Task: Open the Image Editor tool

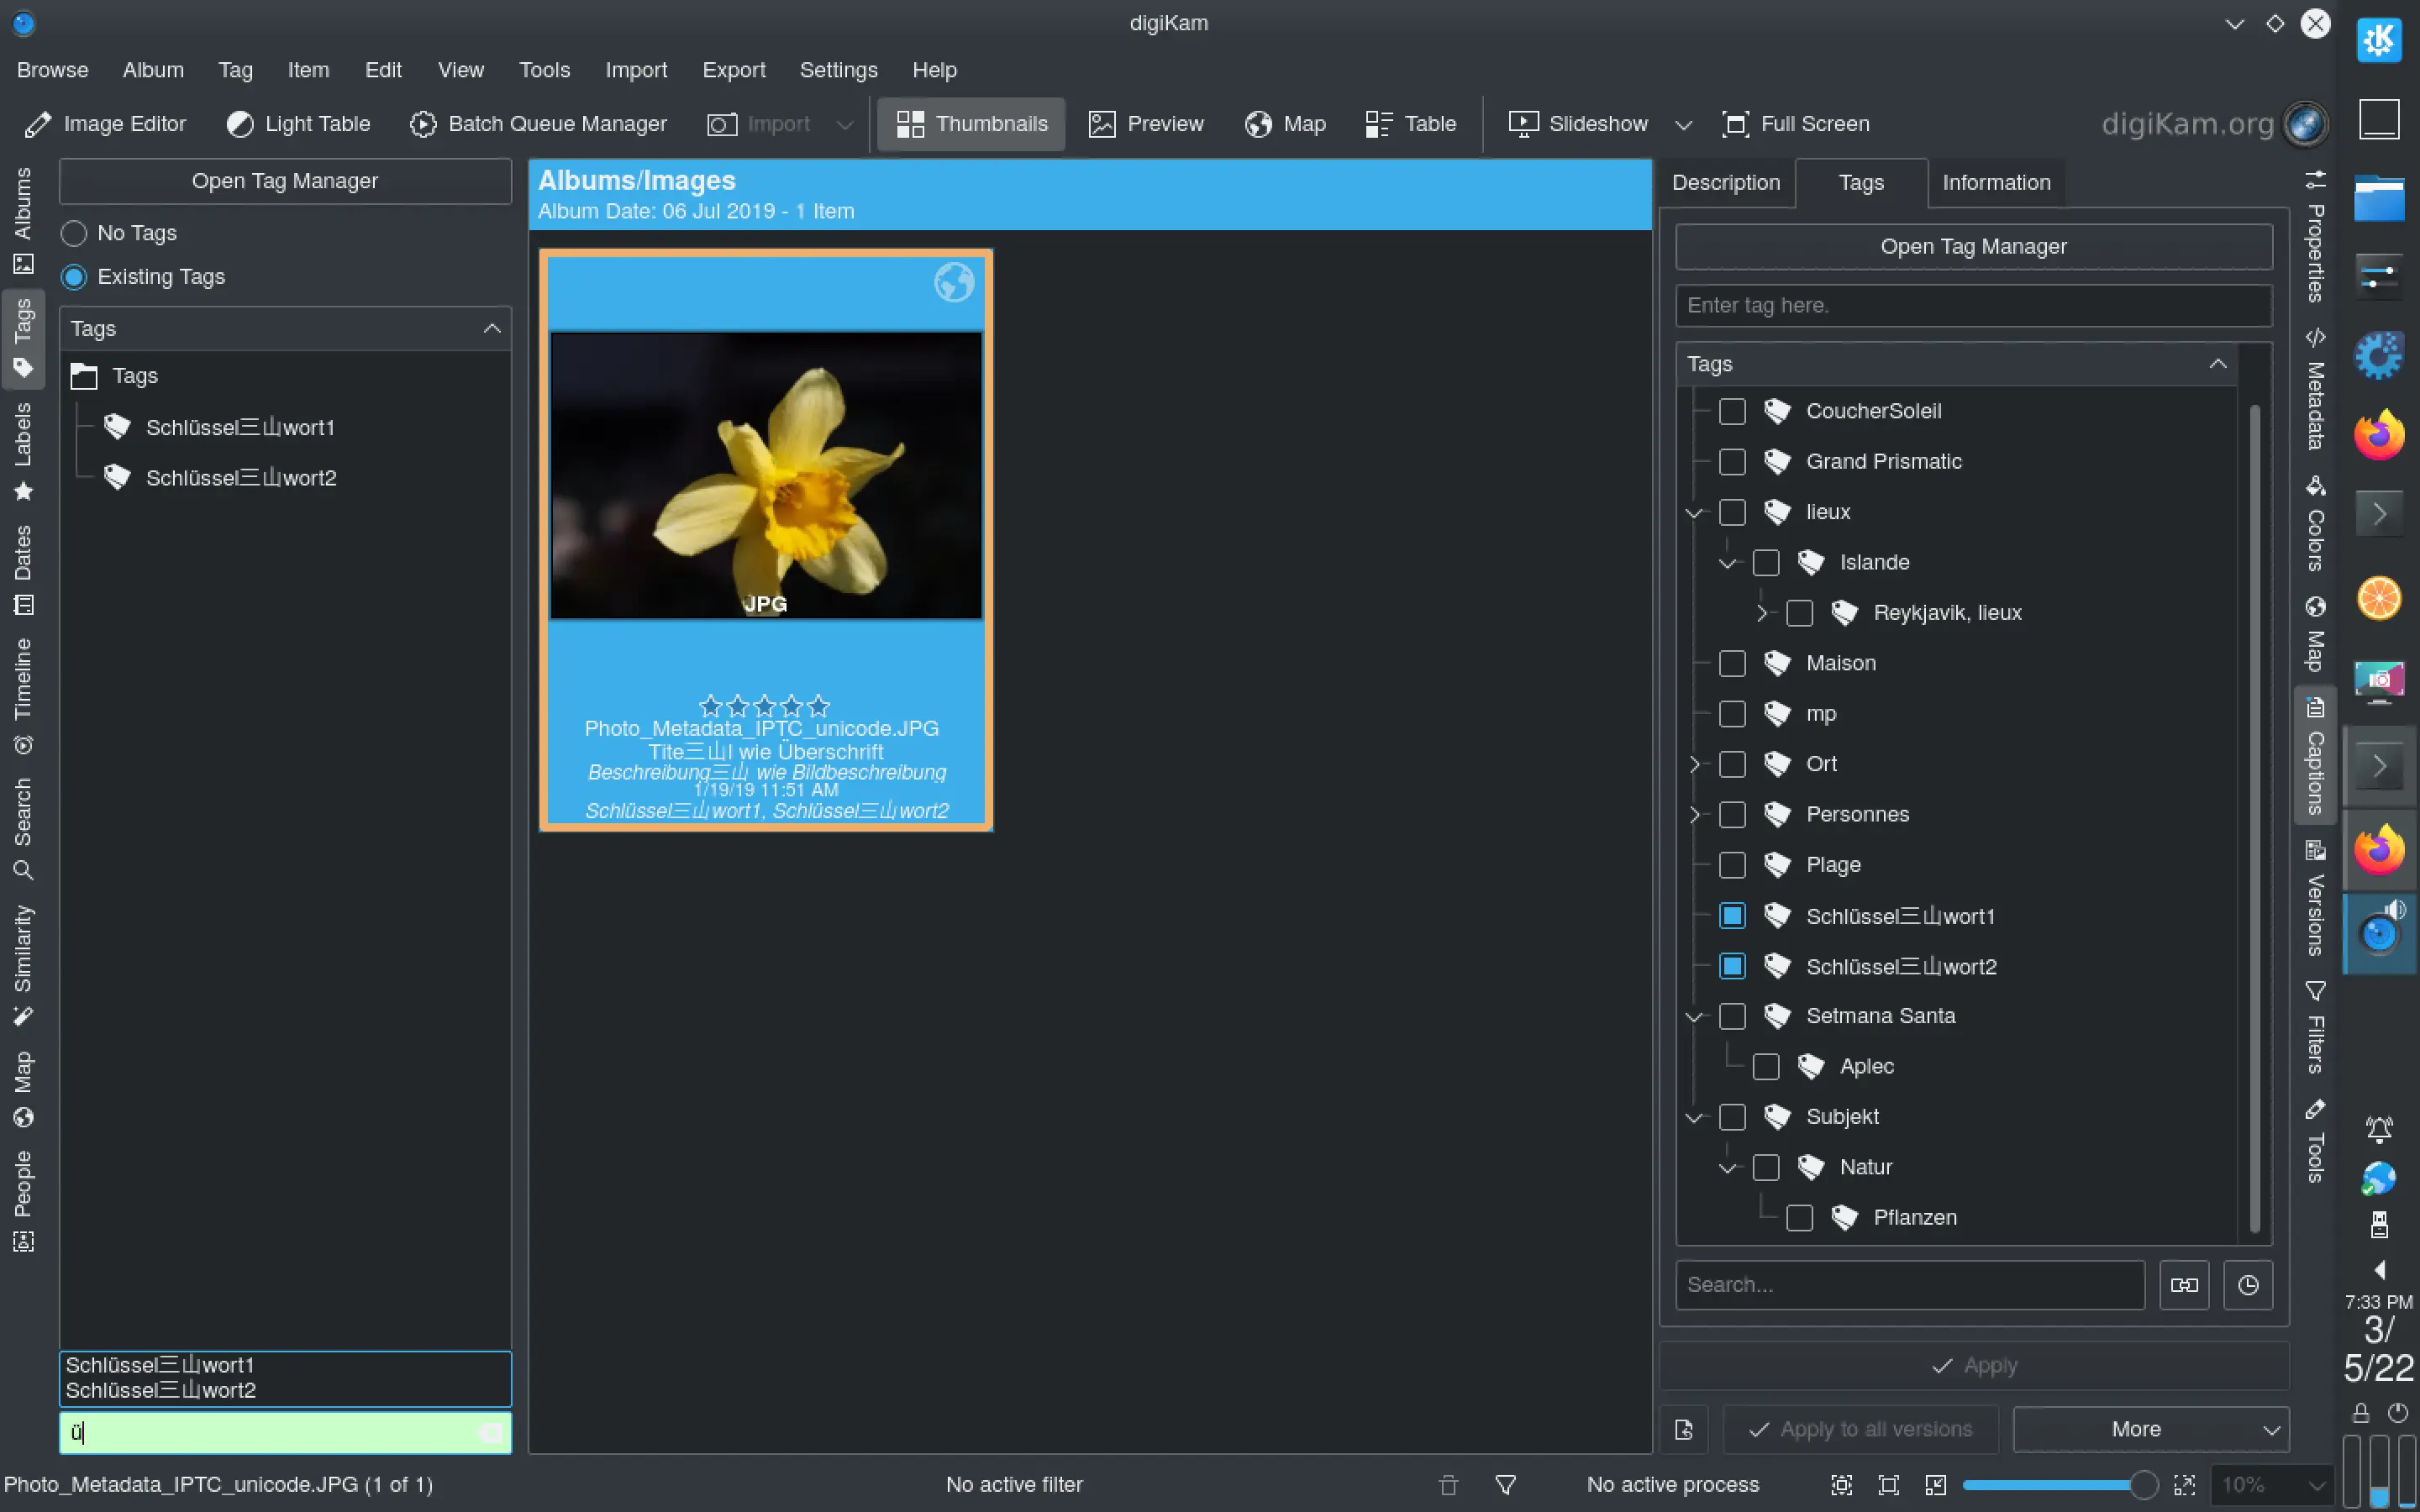Action: point(105,124)
